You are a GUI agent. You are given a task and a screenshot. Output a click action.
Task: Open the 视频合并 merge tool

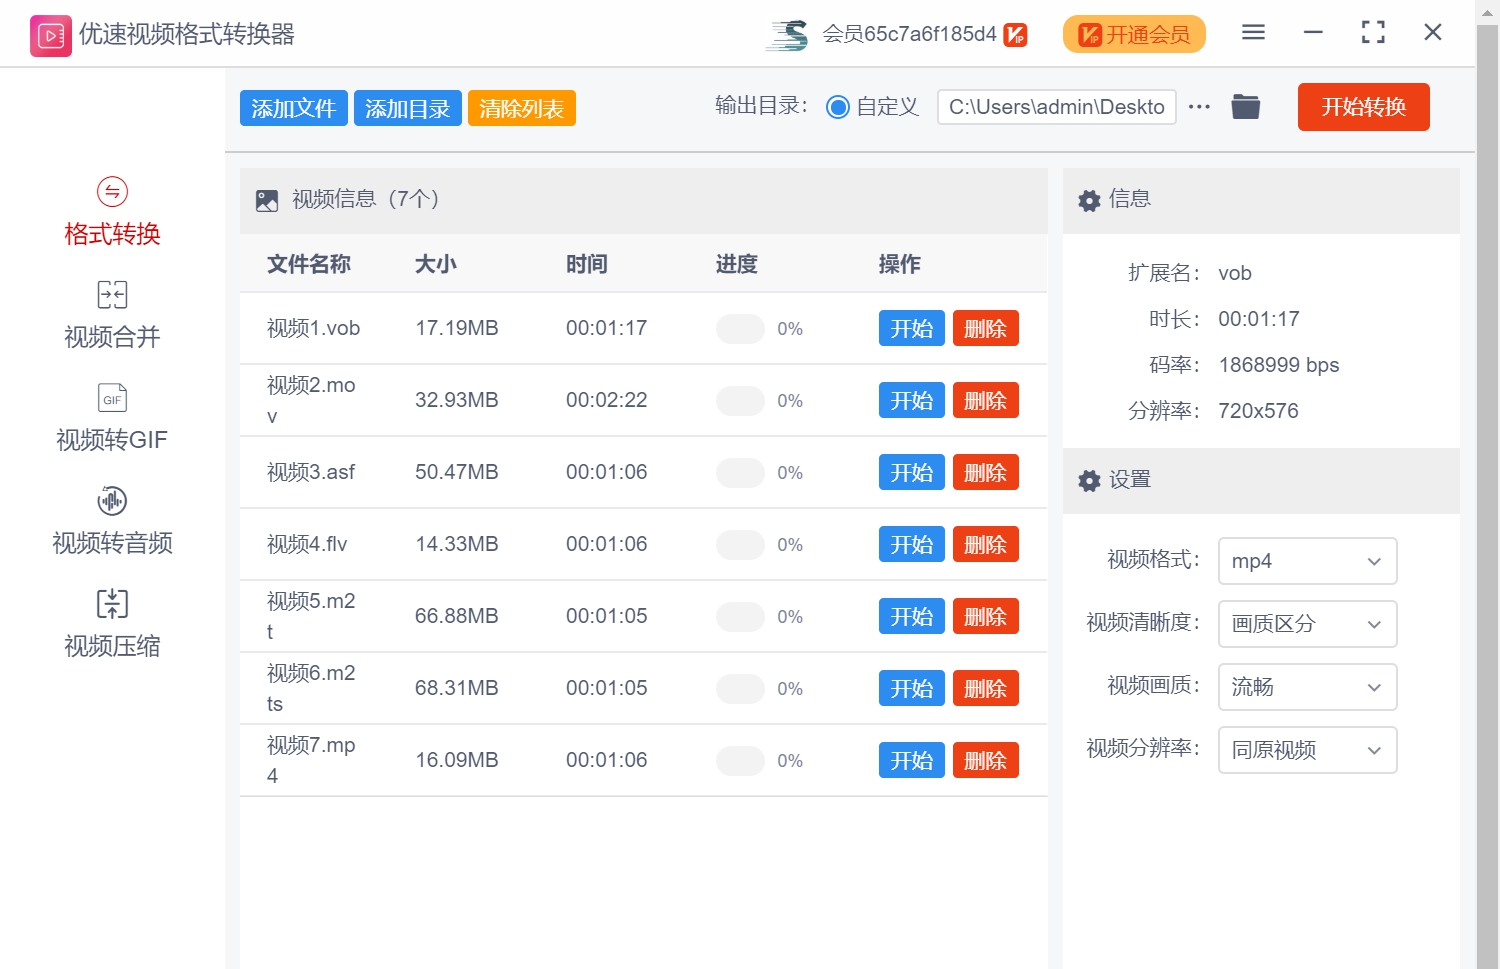111,315
